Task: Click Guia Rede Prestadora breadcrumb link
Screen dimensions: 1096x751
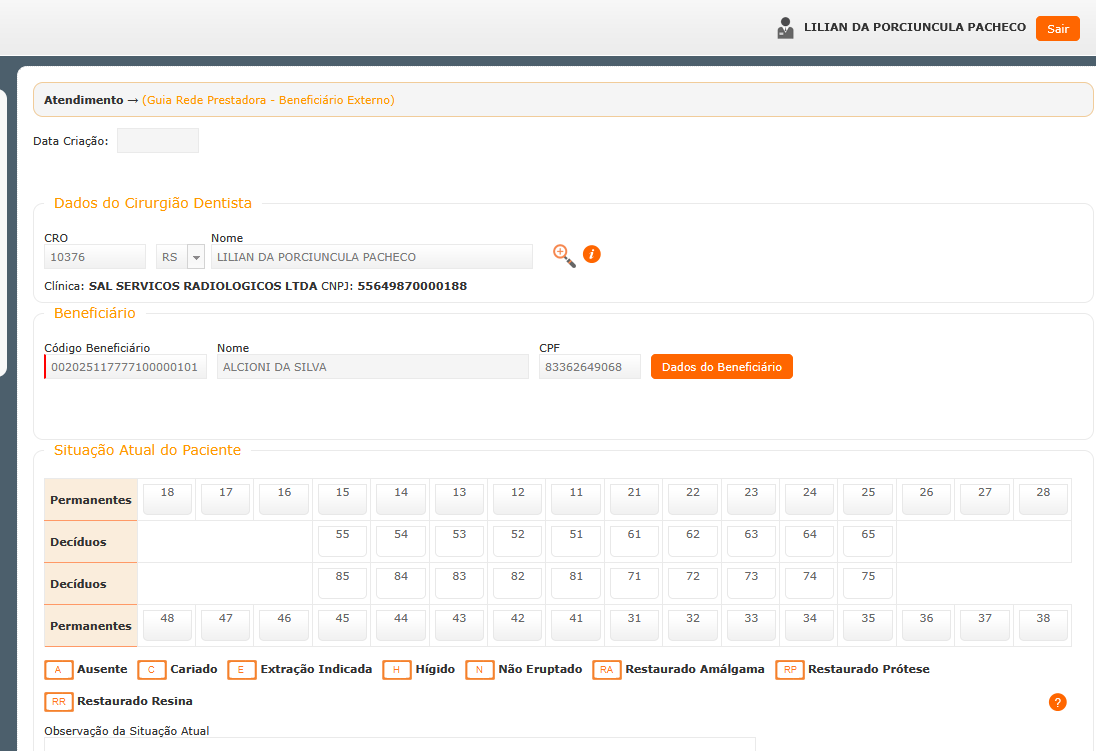Action: (268, 100)
